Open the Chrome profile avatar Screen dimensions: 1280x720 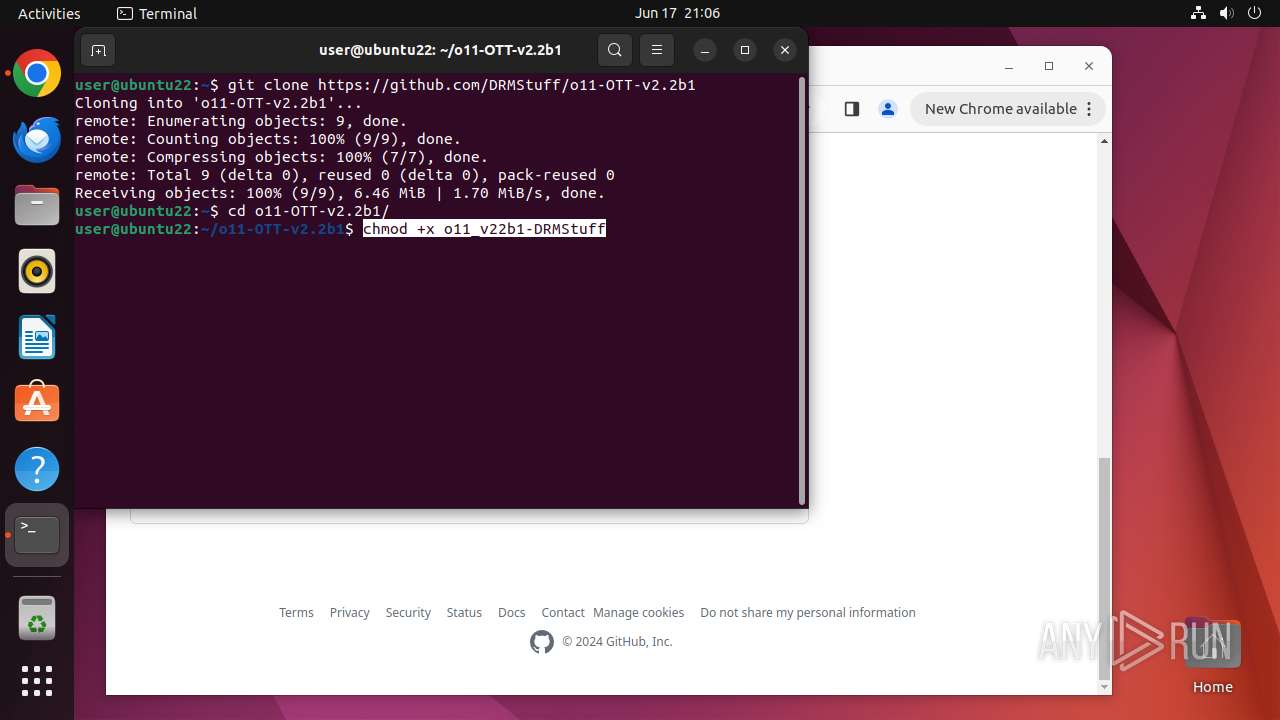coord(887,109)
